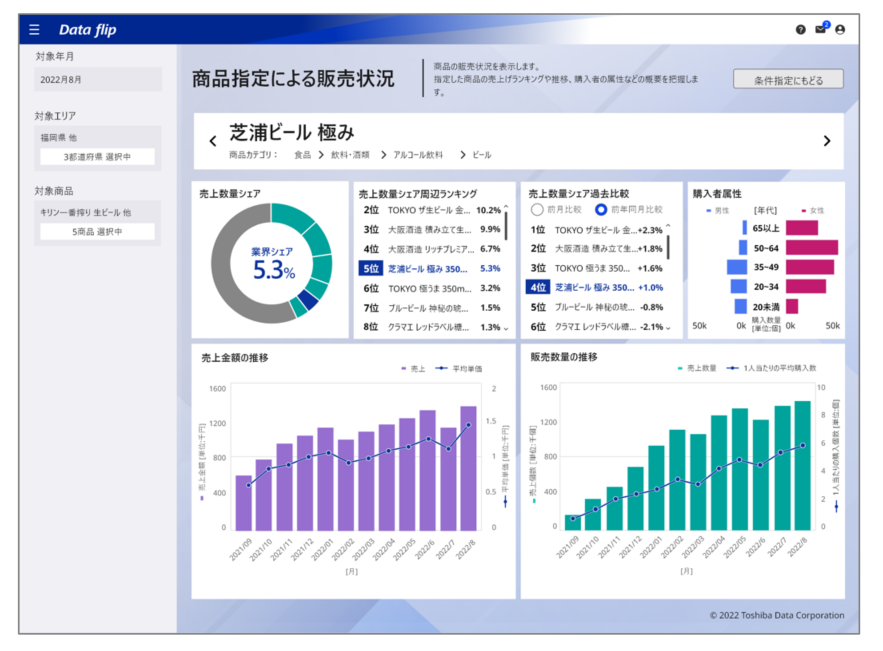Click the female bar for 65以上

pos(802,228)
